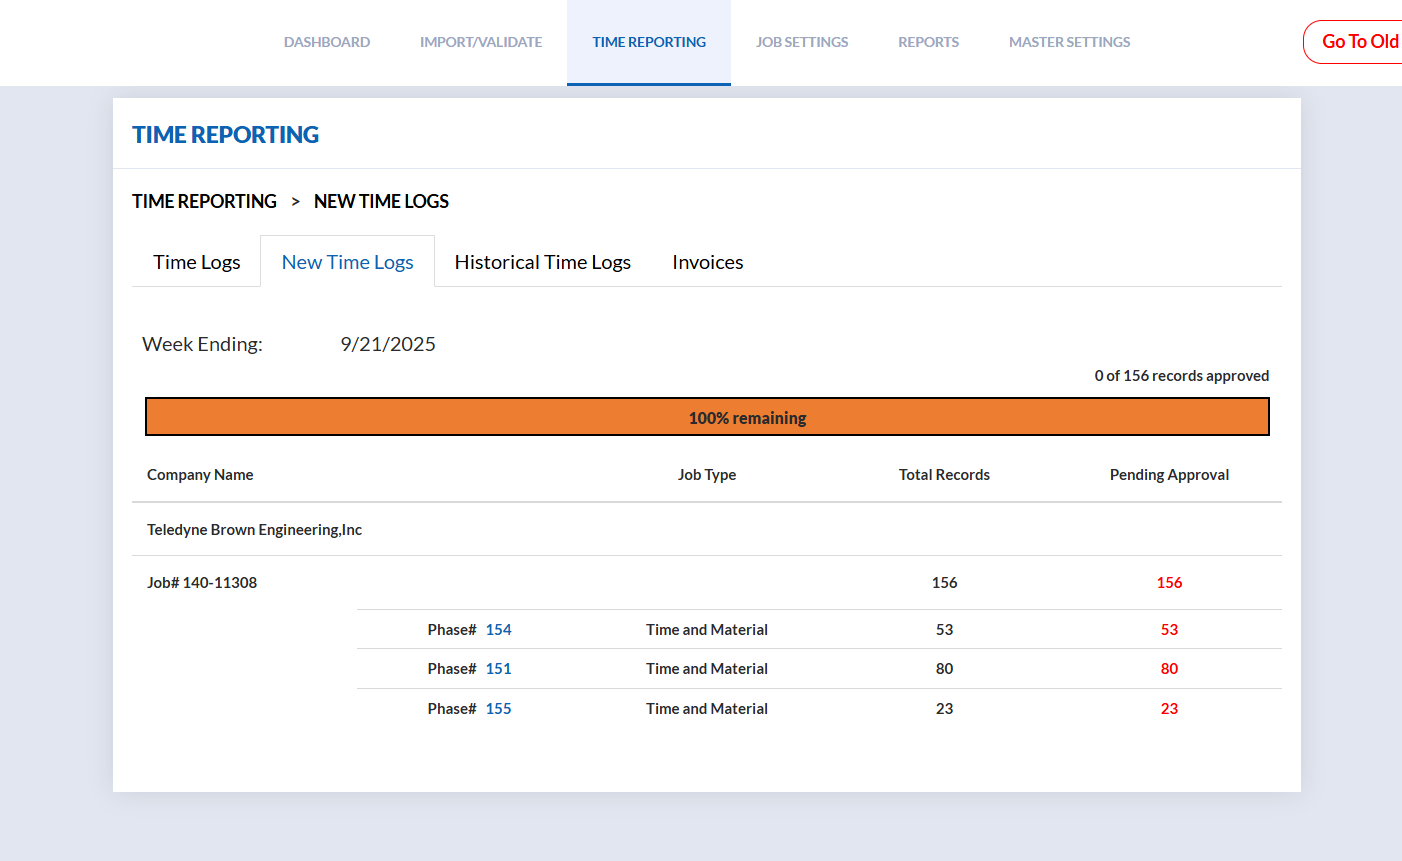The image size is (1402, 861).
Task: Click the Job# 140-11308 row label
Action: (202, 583)
